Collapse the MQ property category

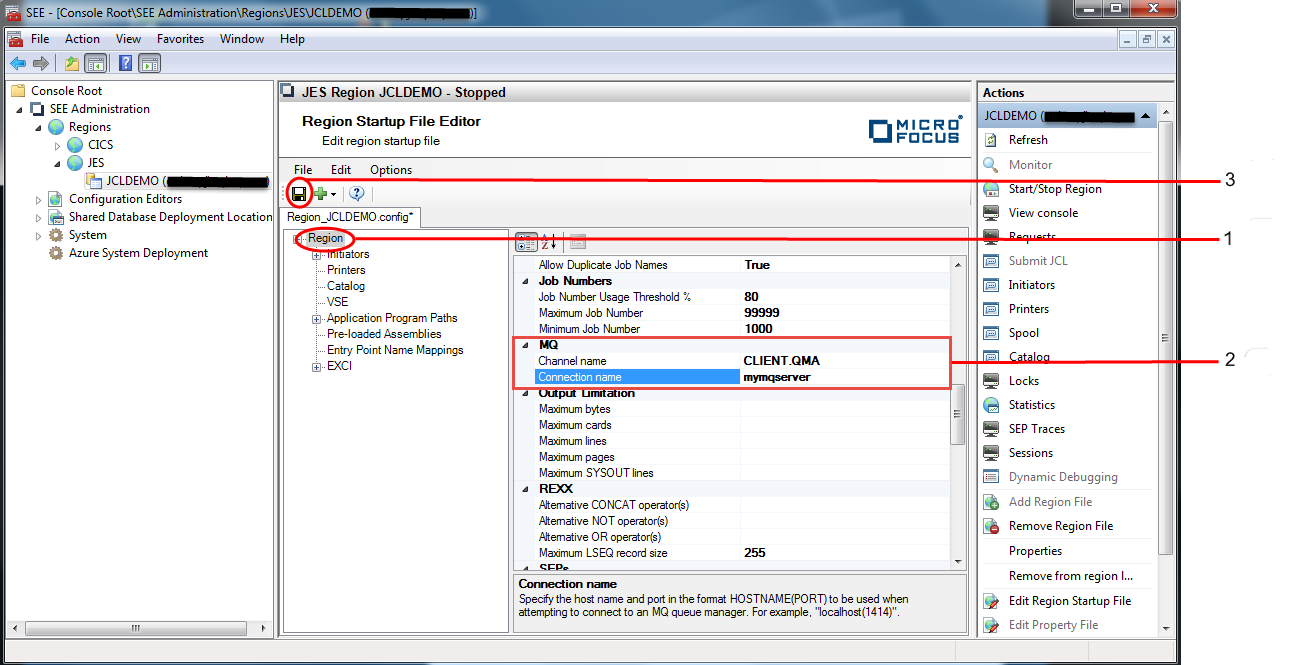(x=527, y=345)
